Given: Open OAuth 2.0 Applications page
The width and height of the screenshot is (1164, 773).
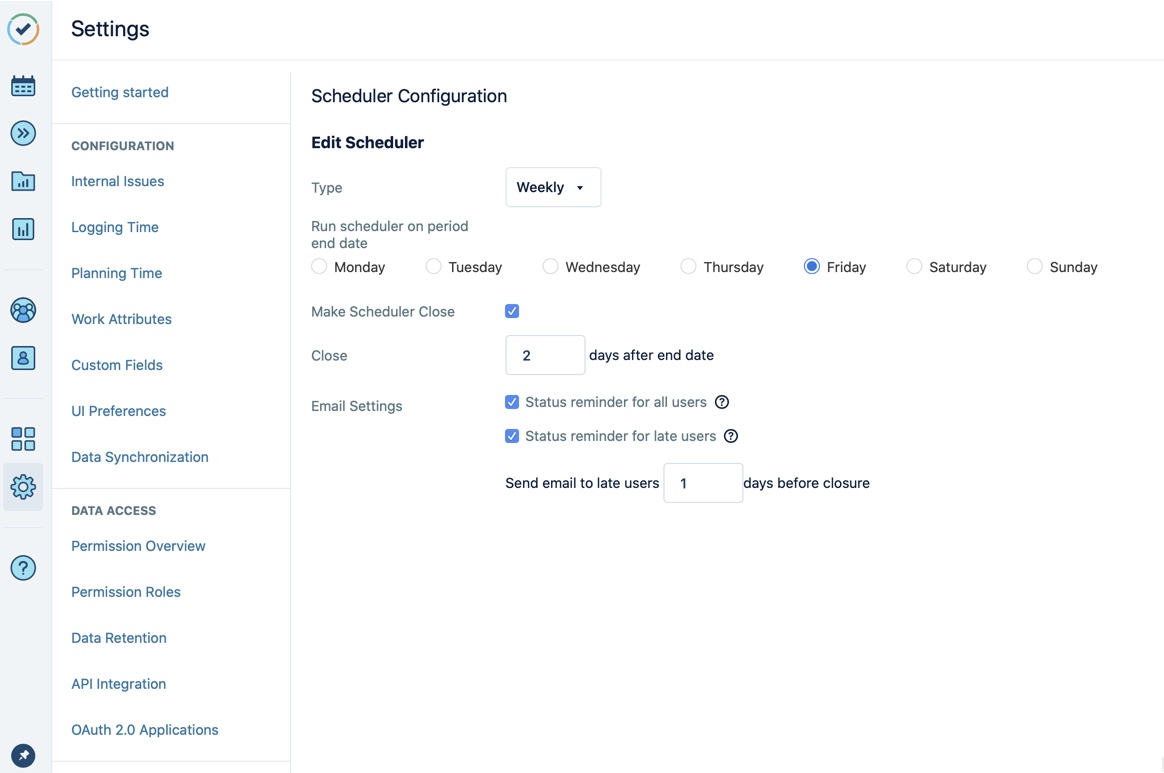Looking at the screenshot, I should tap(145, 730).
